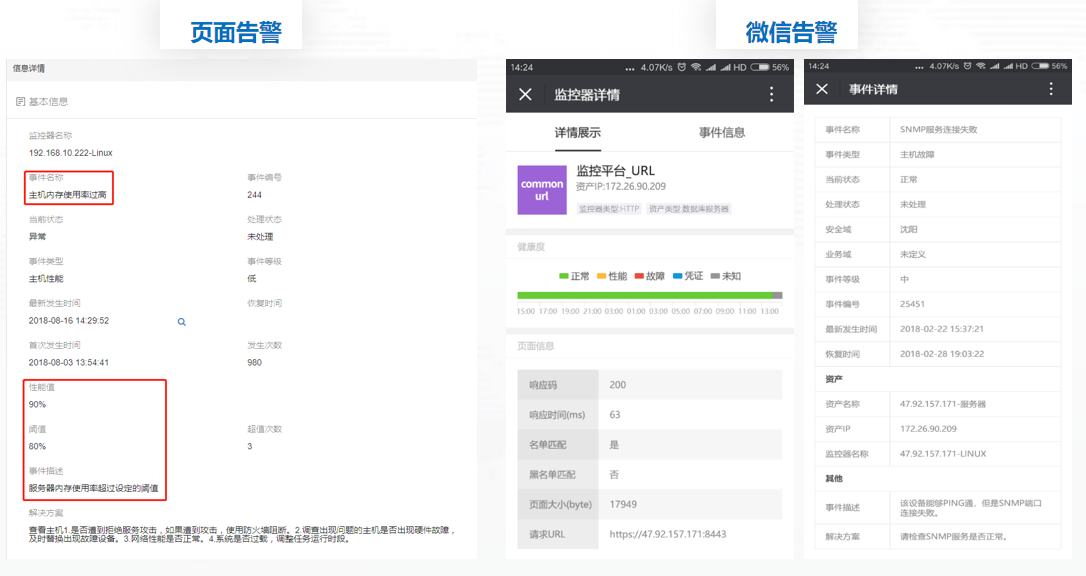Screen dimensions: 1086x576
Task: Click the 资产IP value 172.26.90.209 in 事件详情
Action: [x=928, y=429]
